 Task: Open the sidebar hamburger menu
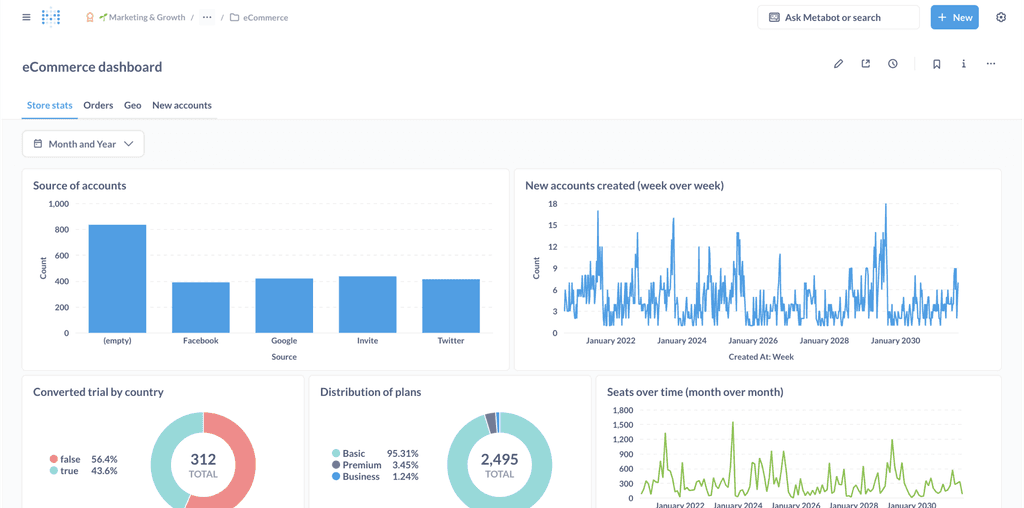click(x=26, y=17)
